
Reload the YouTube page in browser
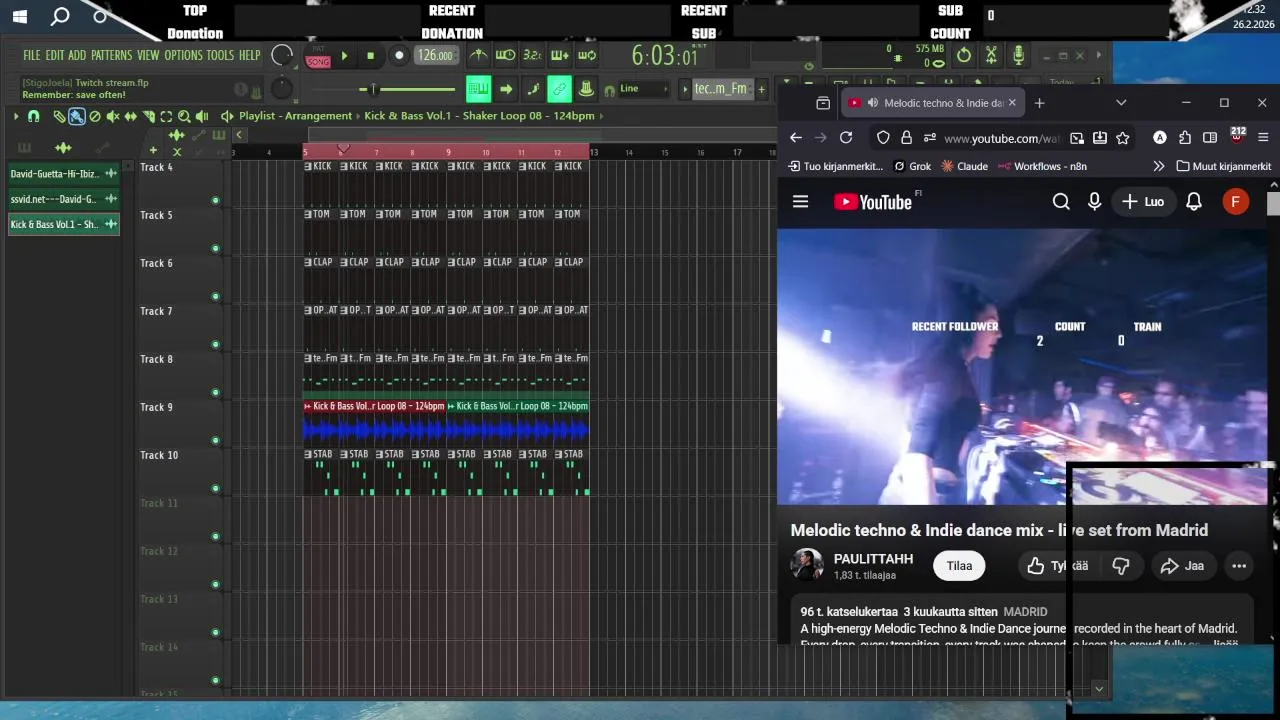click(x=846, y=138)
